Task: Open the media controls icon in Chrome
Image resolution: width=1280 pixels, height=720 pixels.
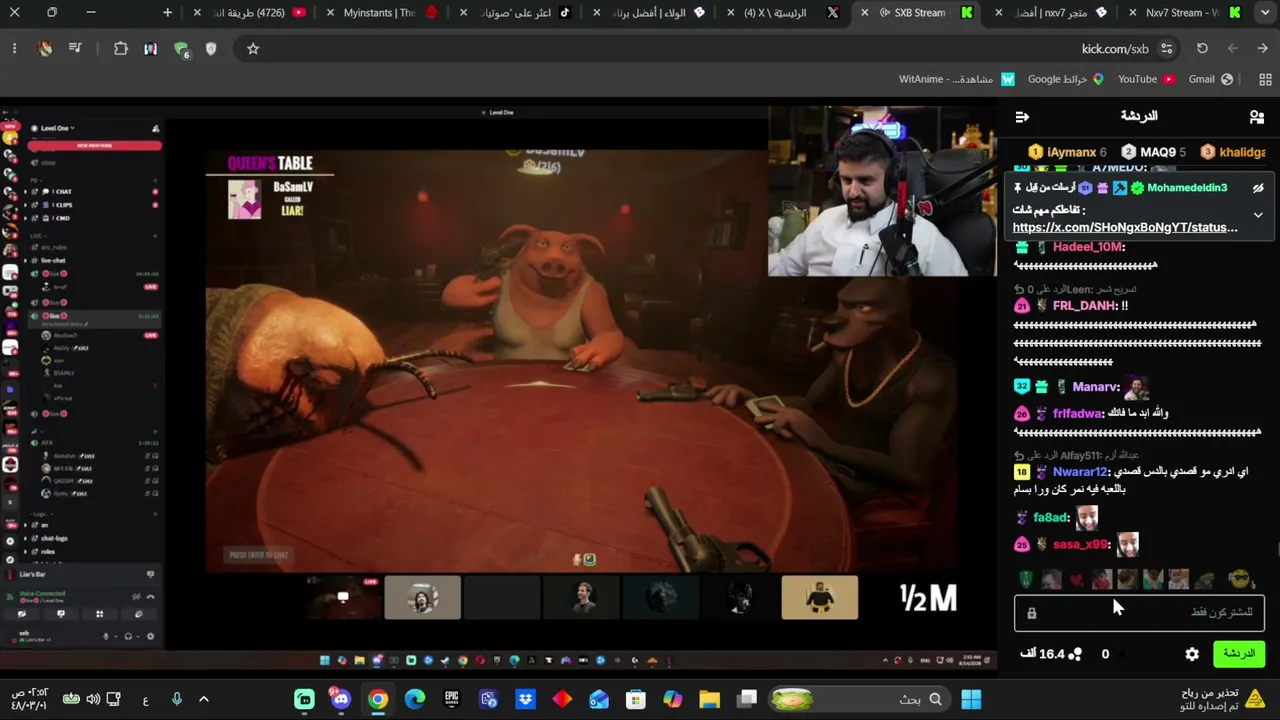Action: [75, 48]
